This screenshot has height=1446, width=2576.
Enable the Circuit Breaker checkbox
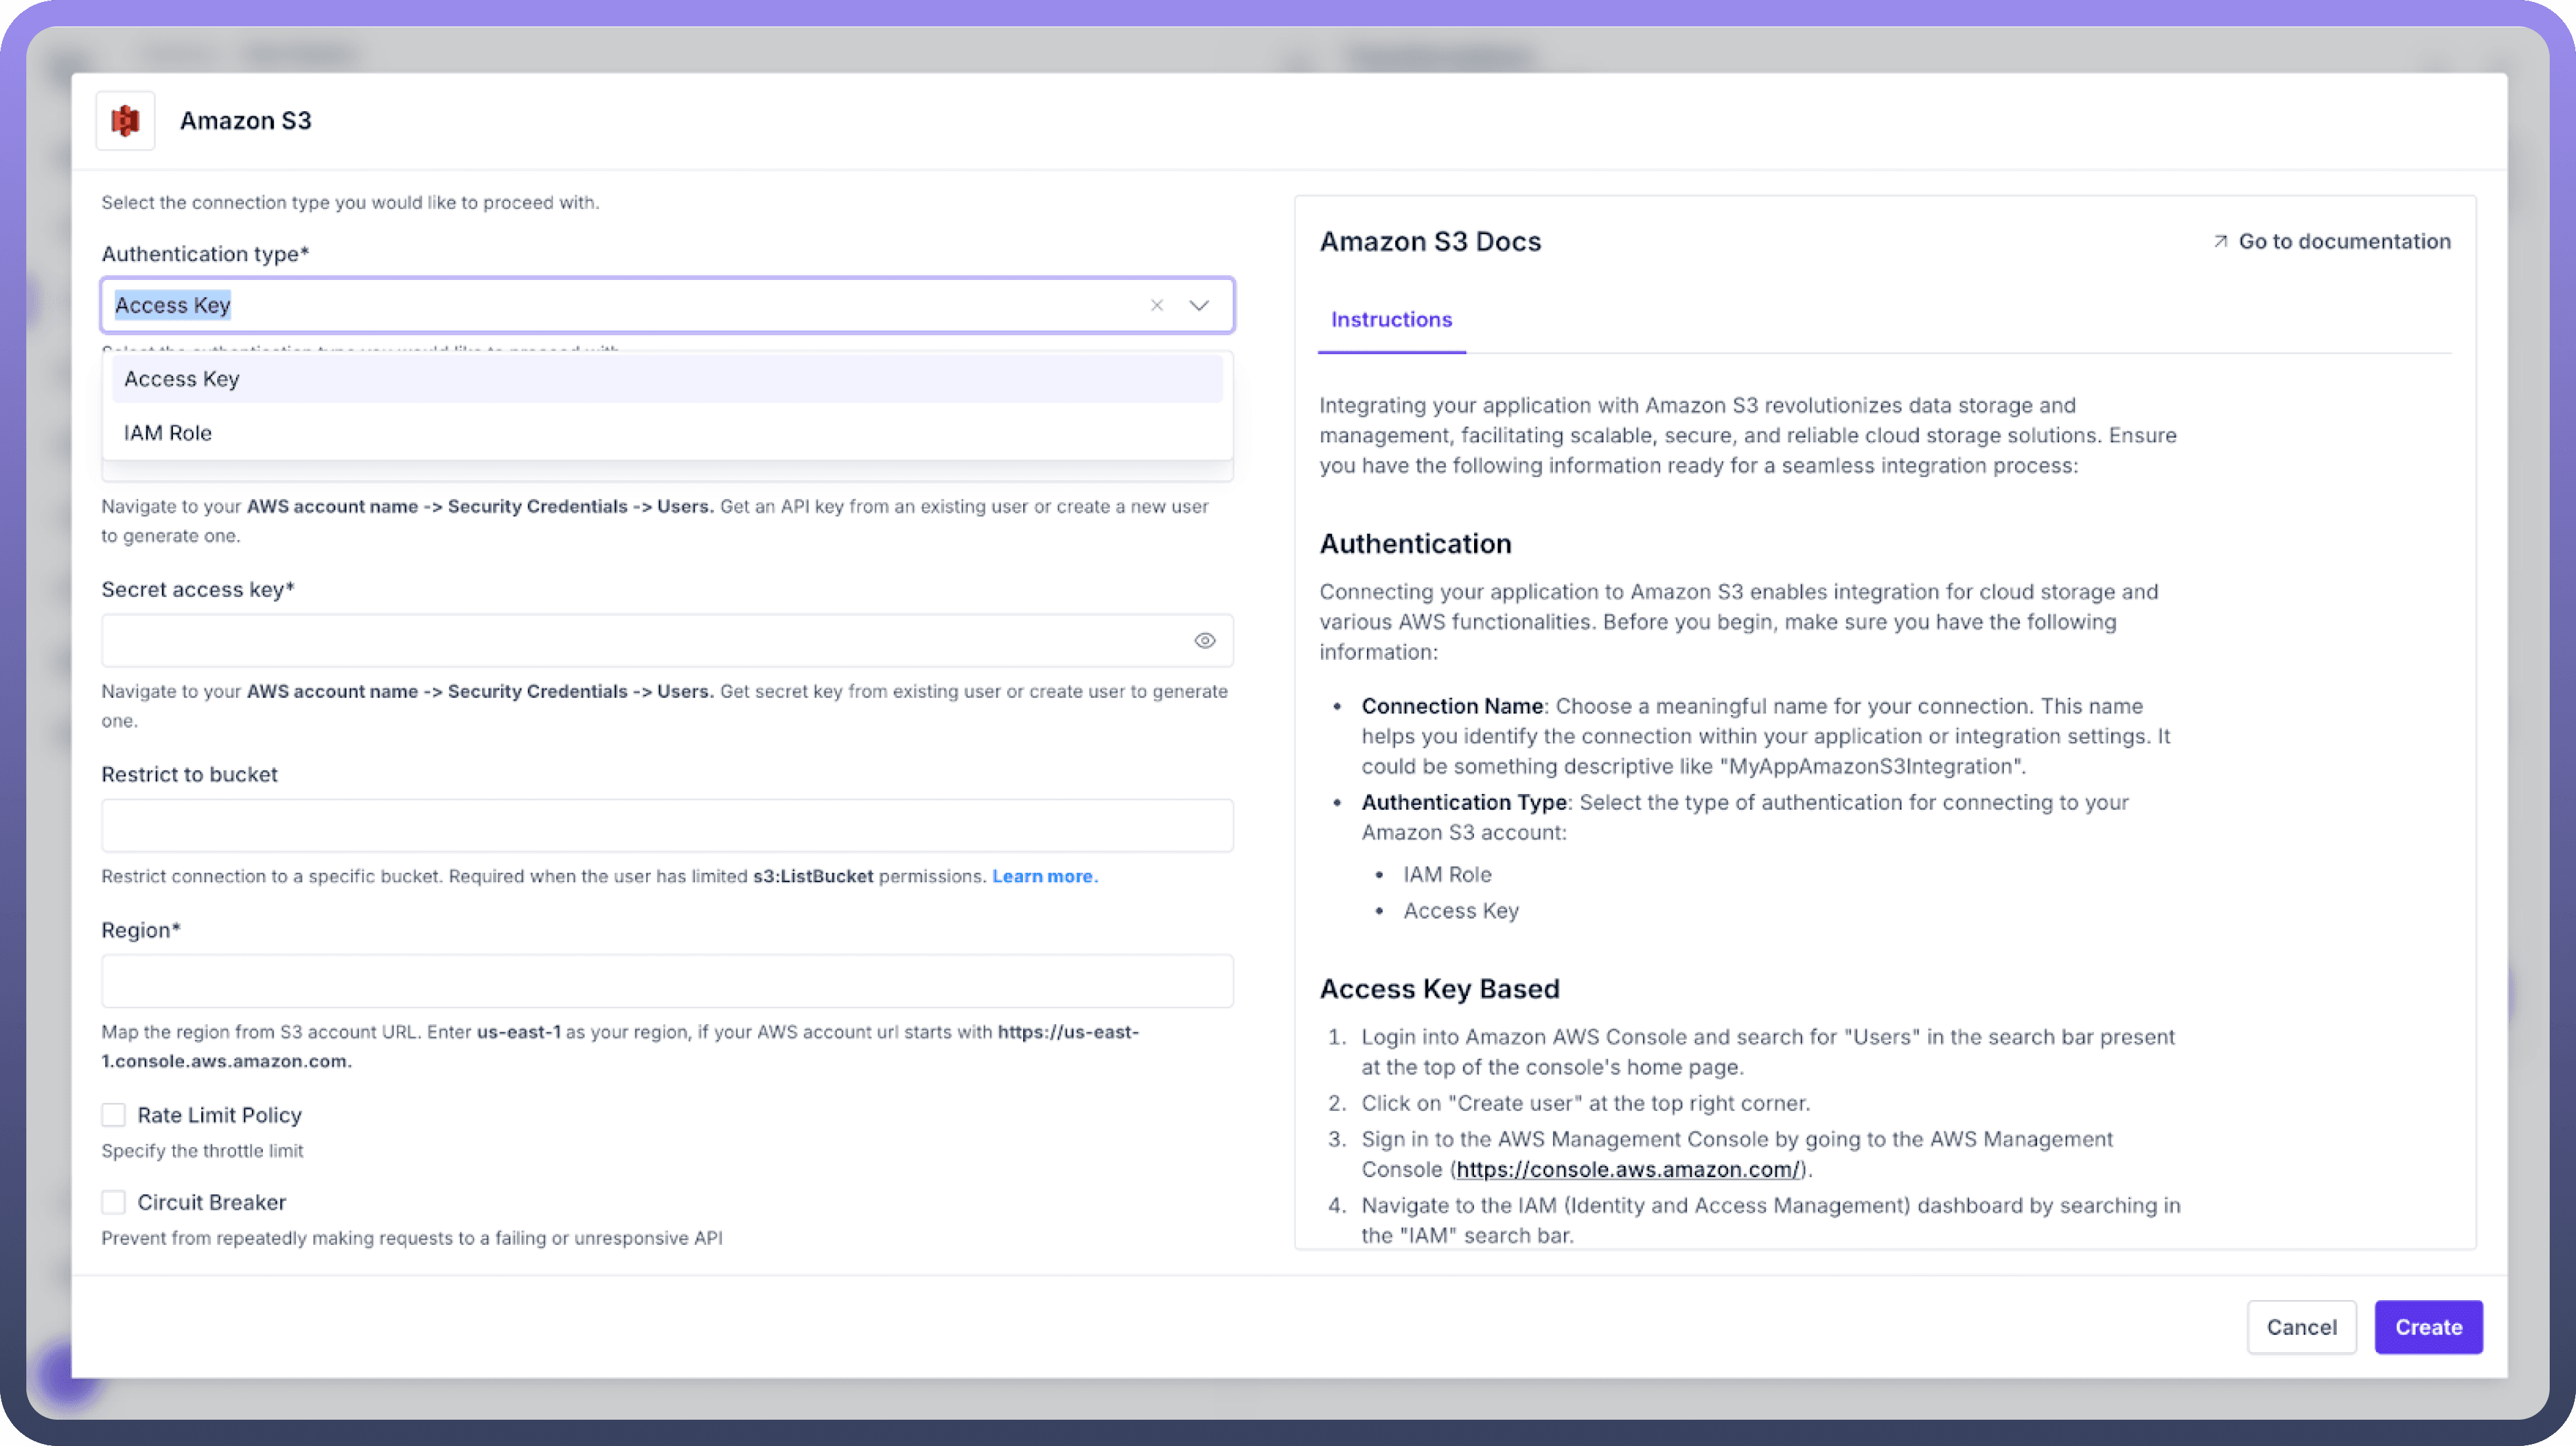(114, 1201)
